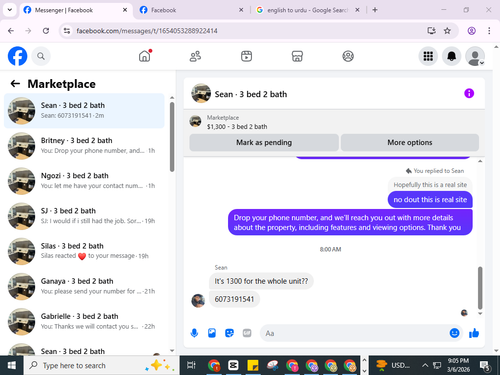Screen dimensions: 500x375
Task: Open the notifications bell
Action: pyautogui.click(x=451, y=56)
